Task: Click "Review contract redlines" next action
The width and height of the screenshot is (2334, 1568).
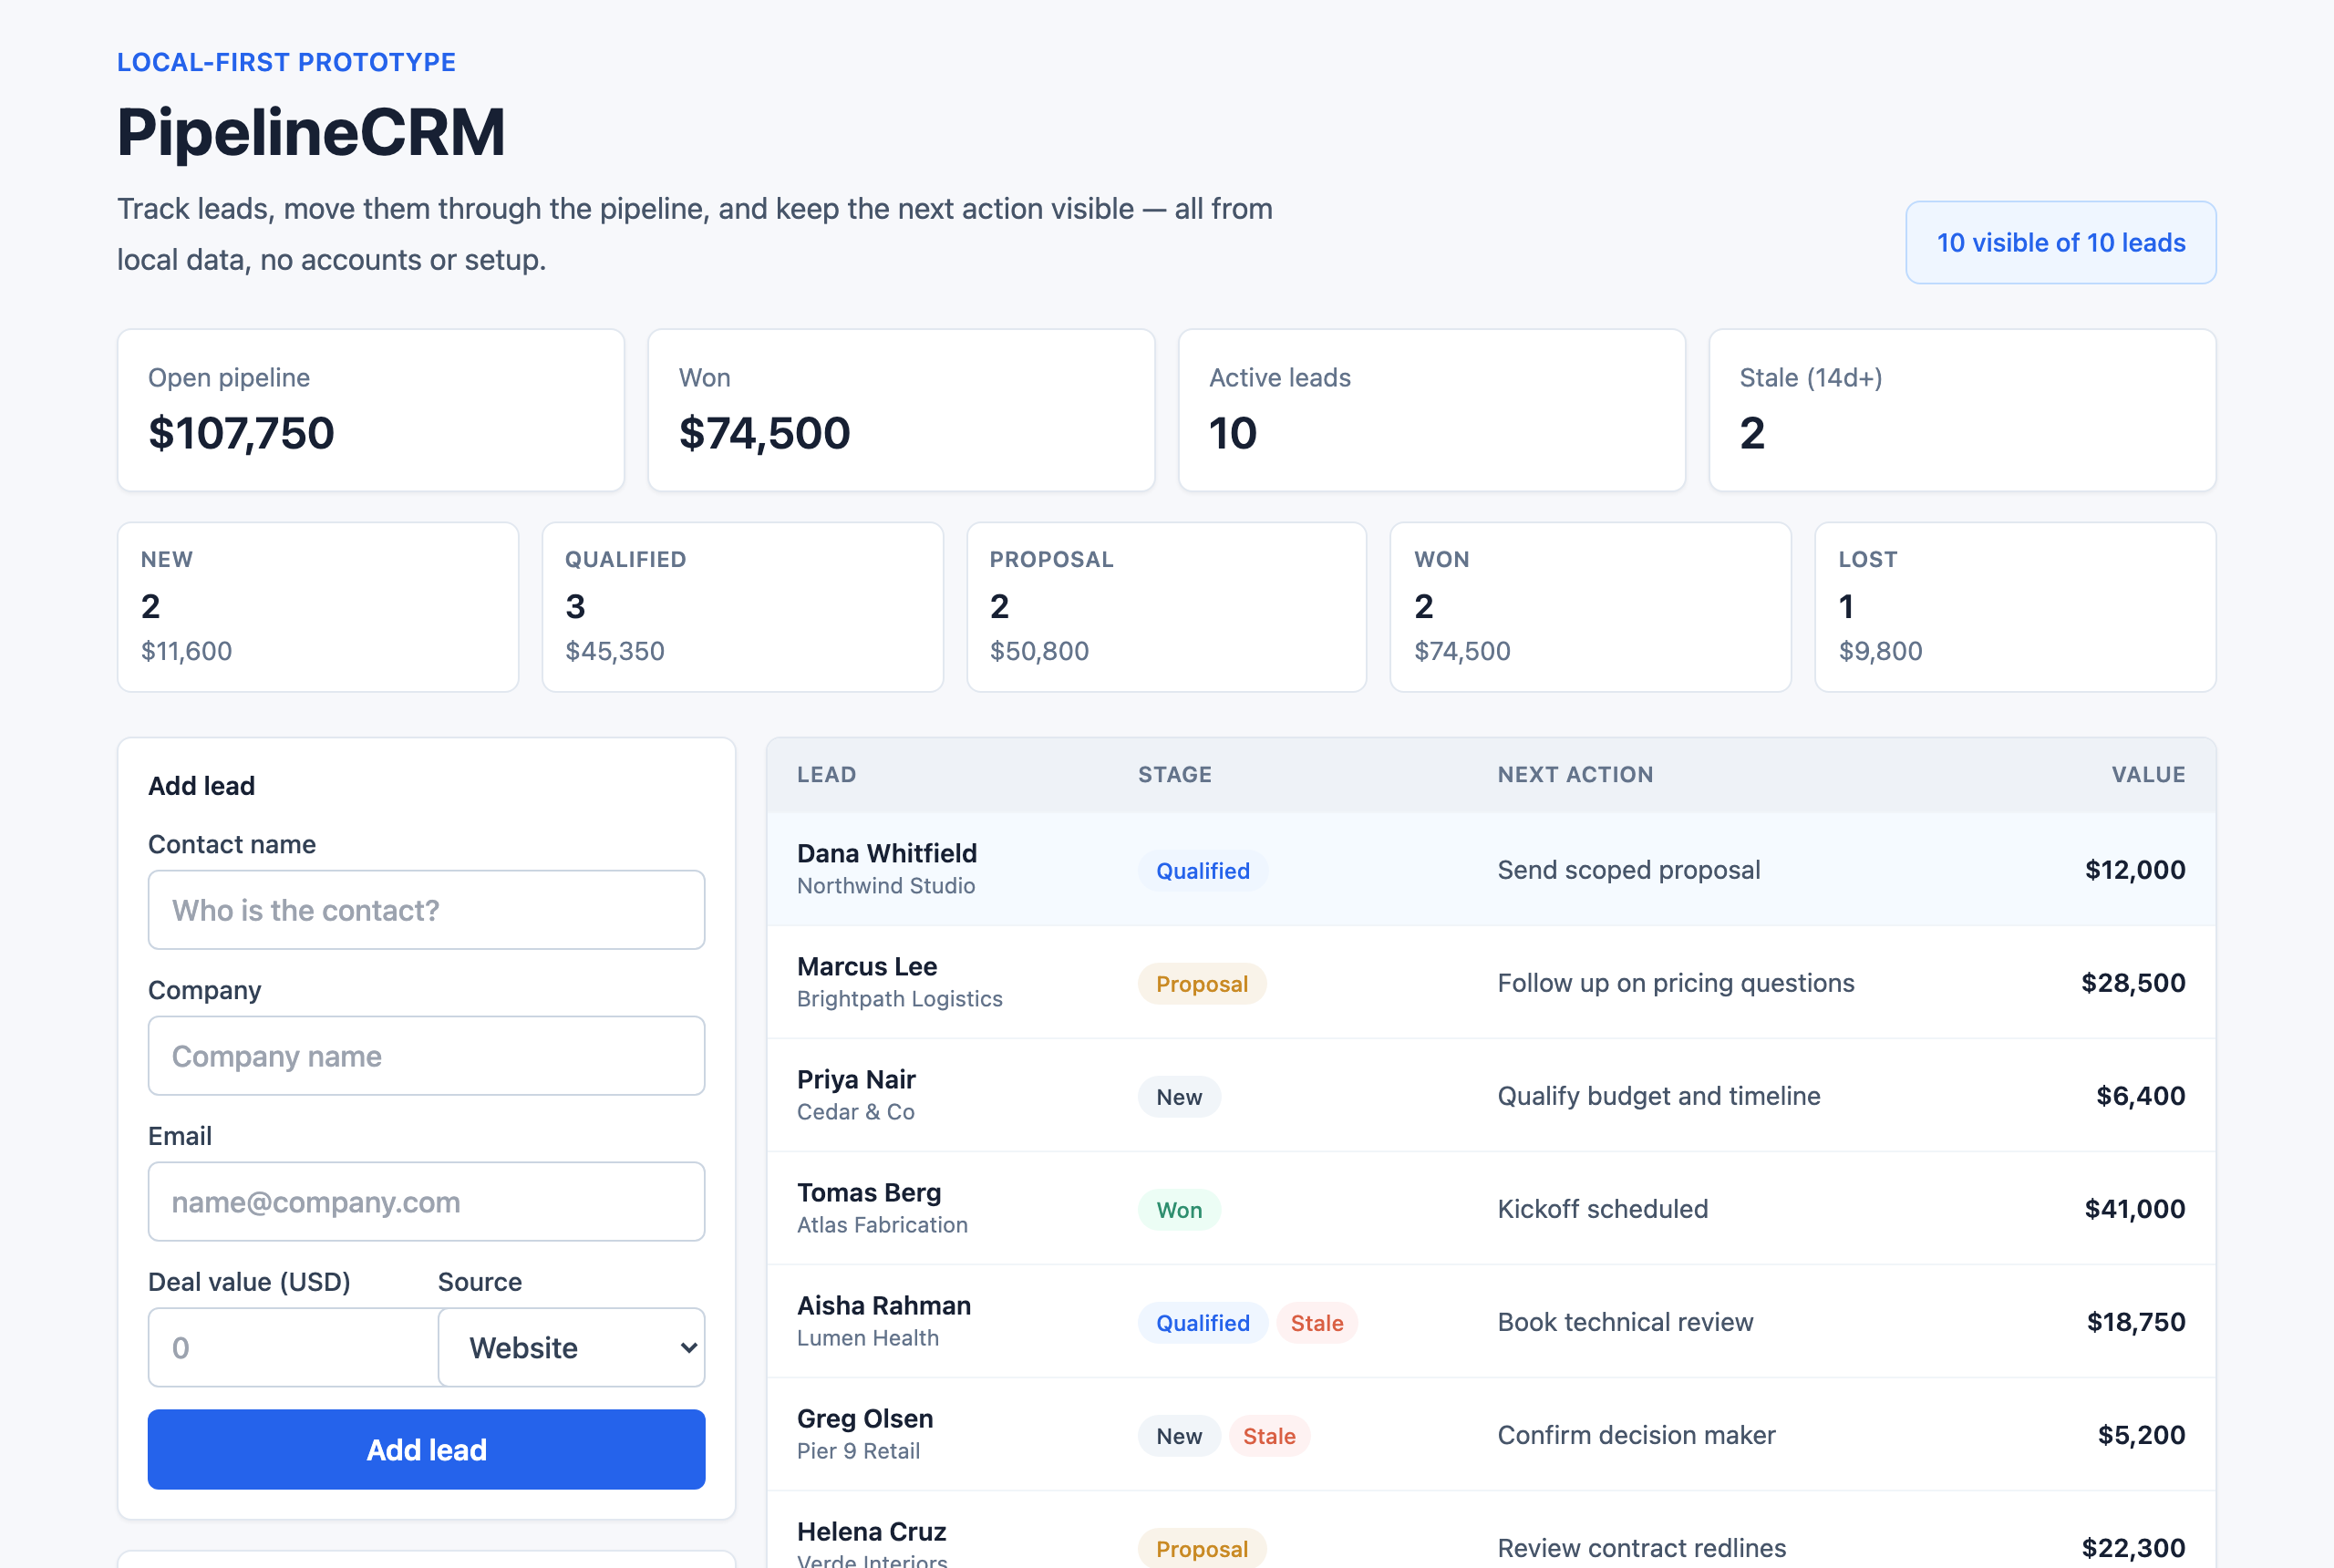Action: [x=1642, y=1548]
